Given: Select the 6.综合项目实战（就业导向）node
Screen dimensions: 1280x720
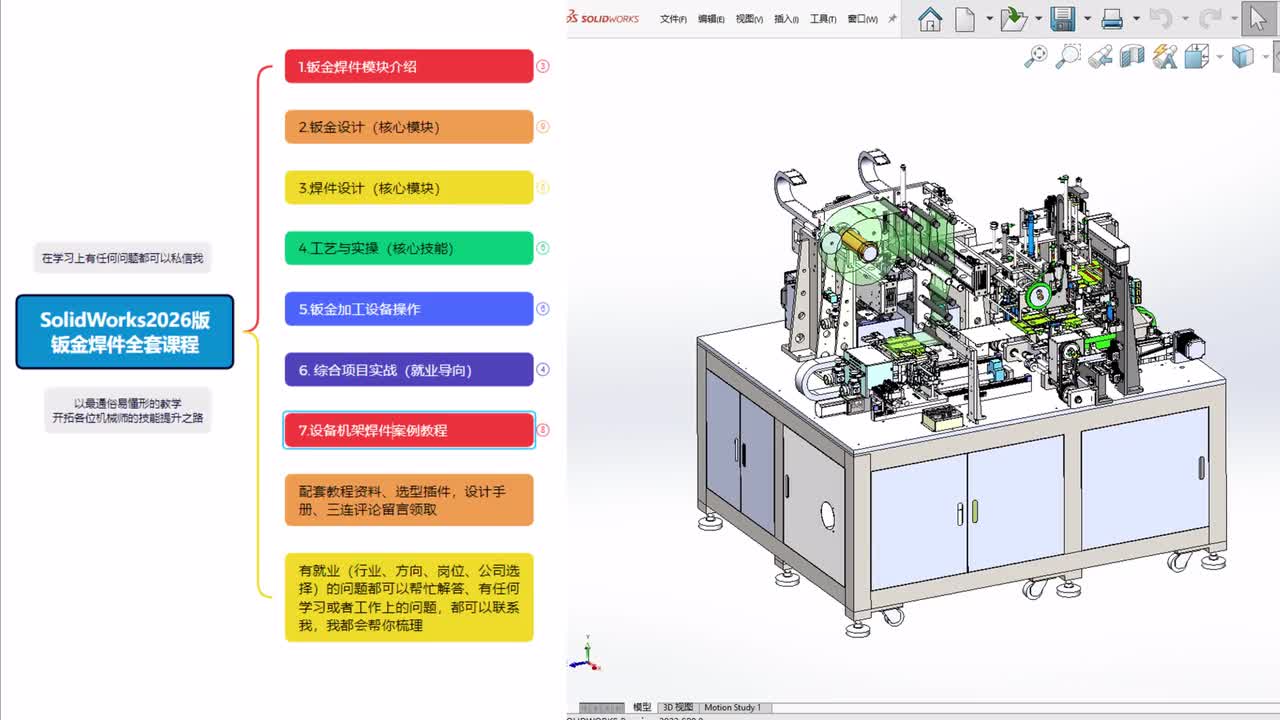Looking at the screenshot, I should tap(409, 370).
